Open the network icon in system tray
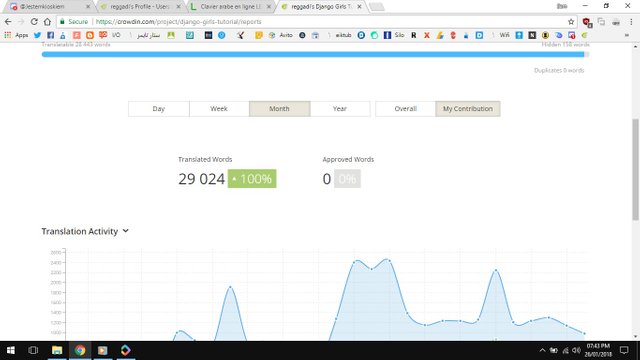The image size is (640, 360). tap(565, 350)
